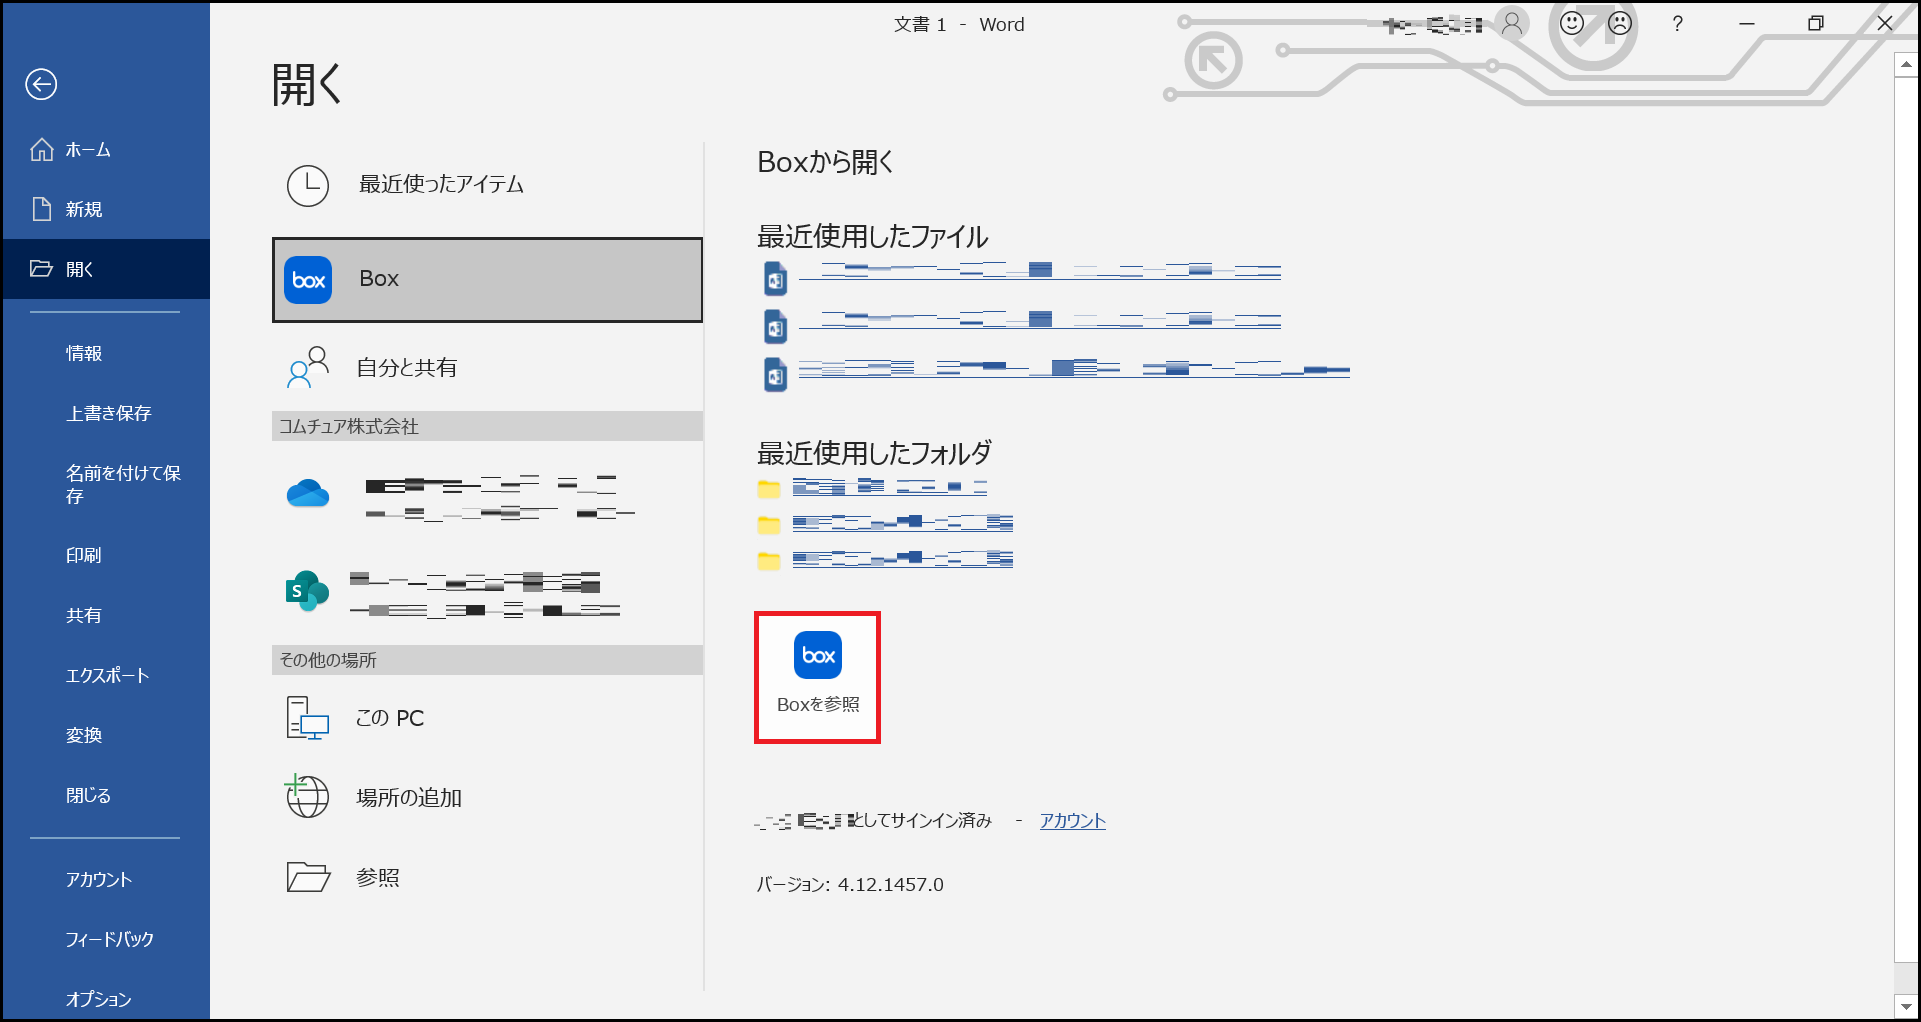
Task: Click the Boxを参照 button
Action: pos(818,678)
